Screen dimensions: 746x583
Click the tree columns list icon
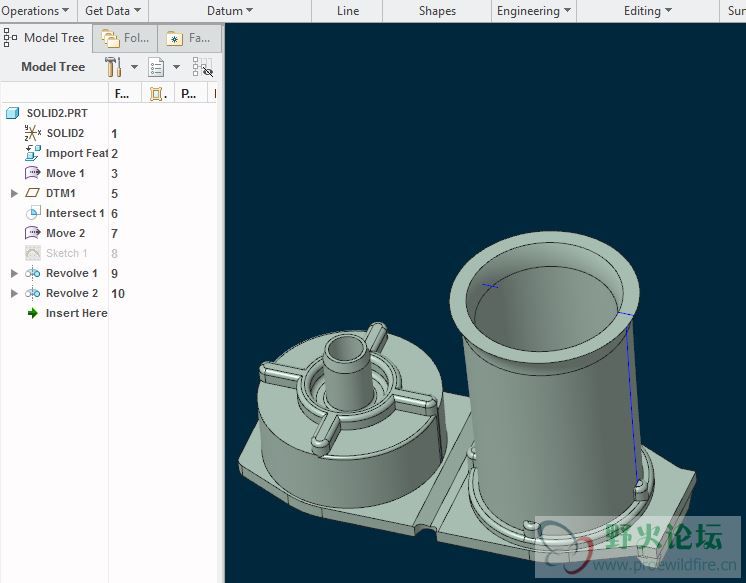pos(156,67)
